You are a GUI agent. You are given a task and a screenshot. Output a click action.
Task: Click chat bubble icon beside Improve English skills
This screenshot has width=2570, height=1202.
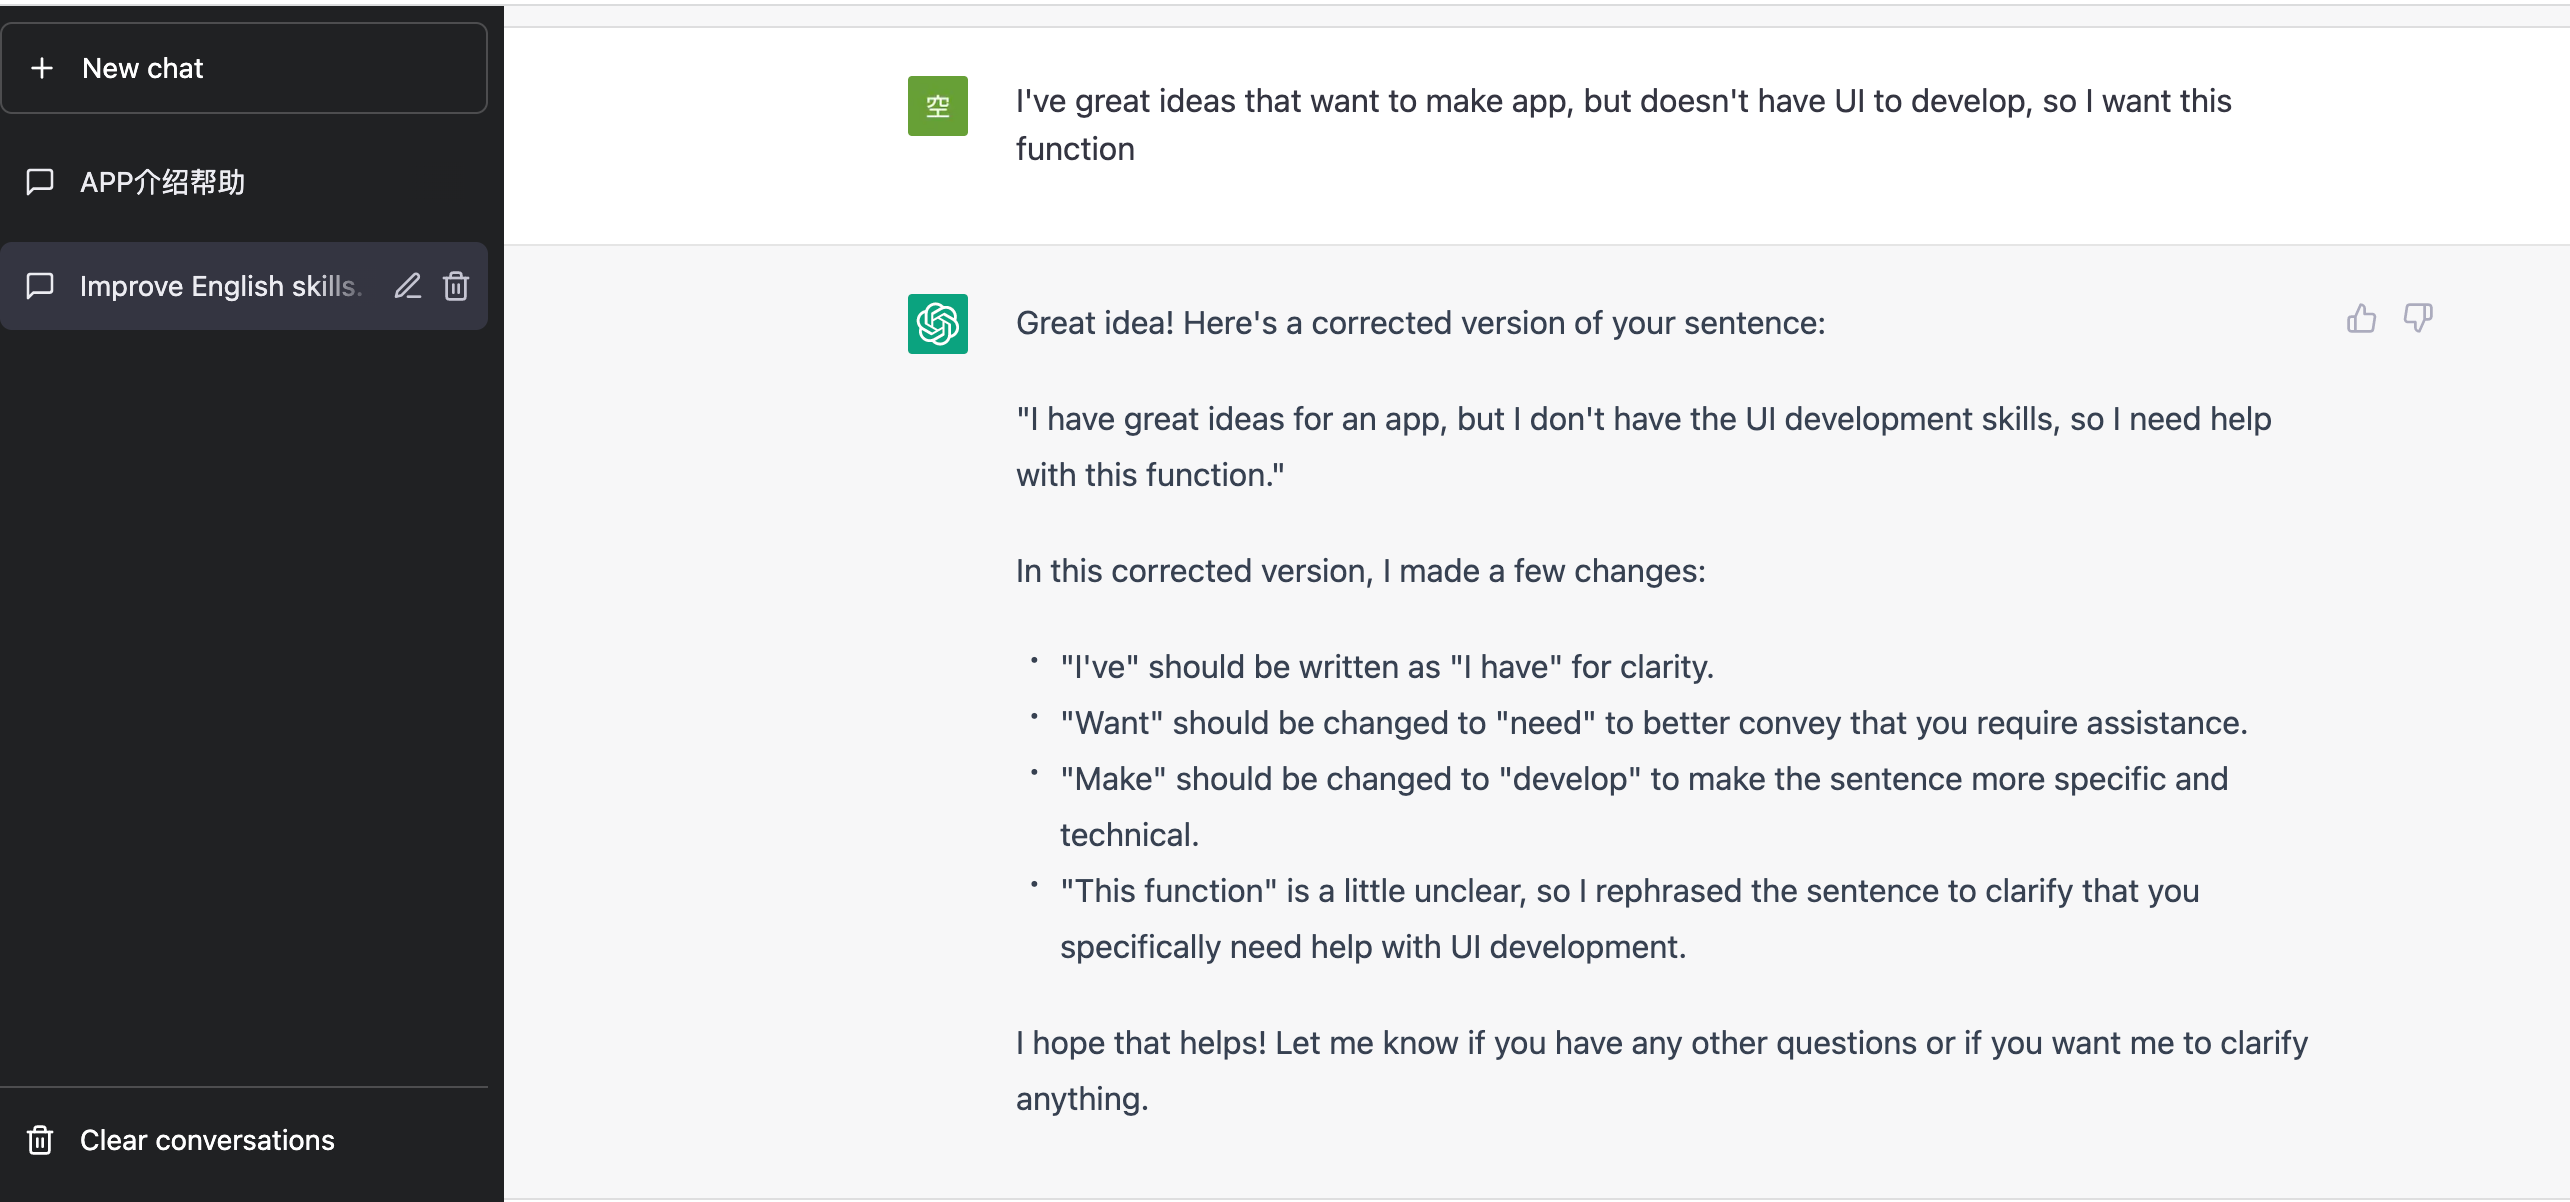point(40,286)
